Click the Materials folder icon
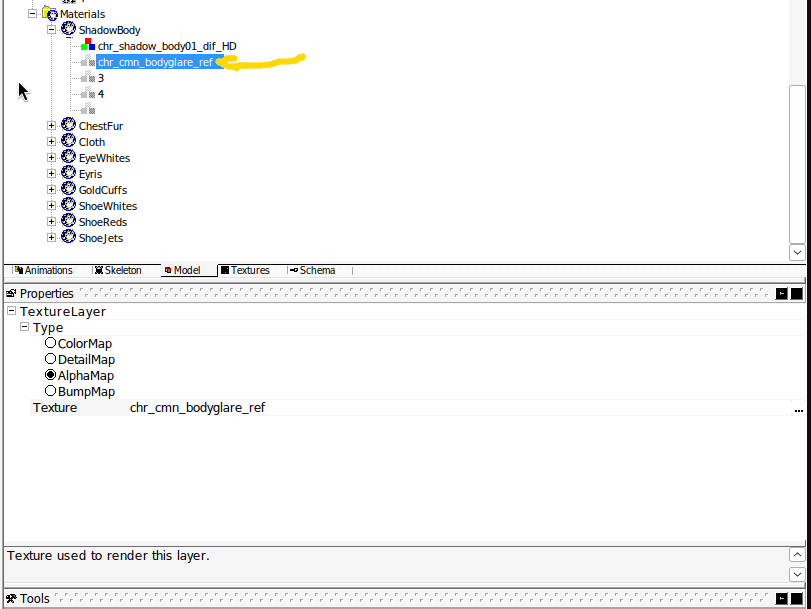The width and height of the screenshot is (811, 609). coord(49,14)
